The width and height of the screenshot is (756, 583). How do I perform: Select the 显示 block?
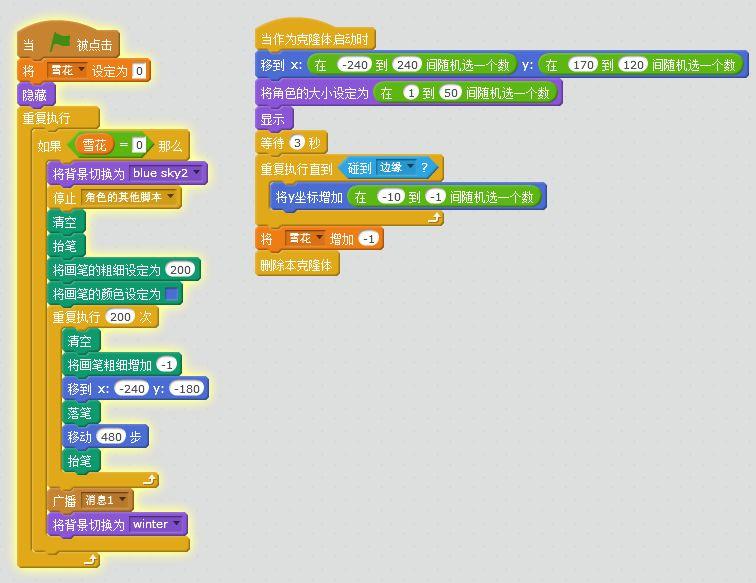274,119
